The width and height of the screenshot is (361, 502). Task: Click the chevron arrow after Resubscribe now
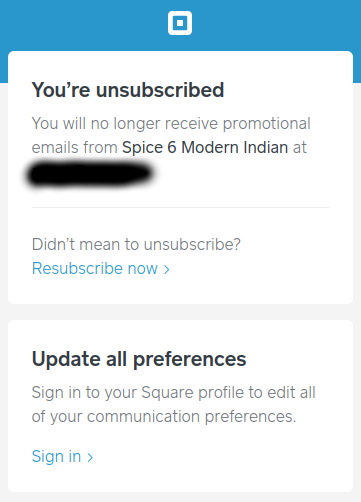166,269
